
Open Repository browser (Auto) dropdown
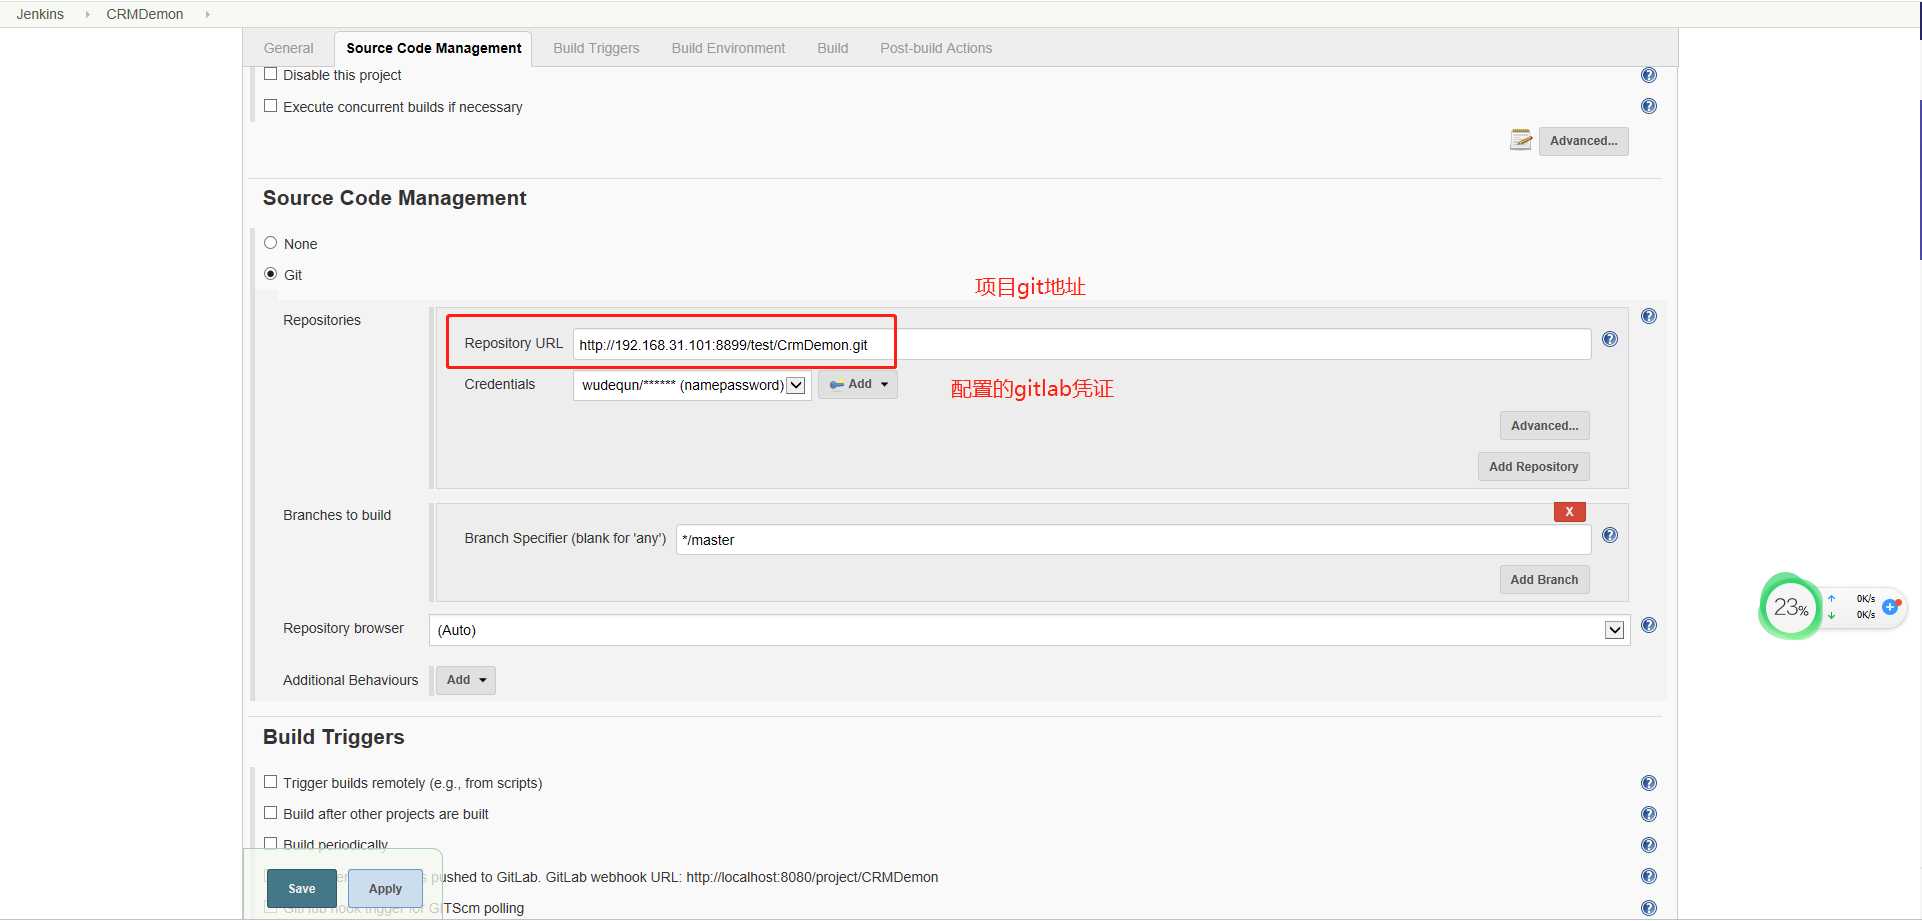click(x=1029, y=630)
